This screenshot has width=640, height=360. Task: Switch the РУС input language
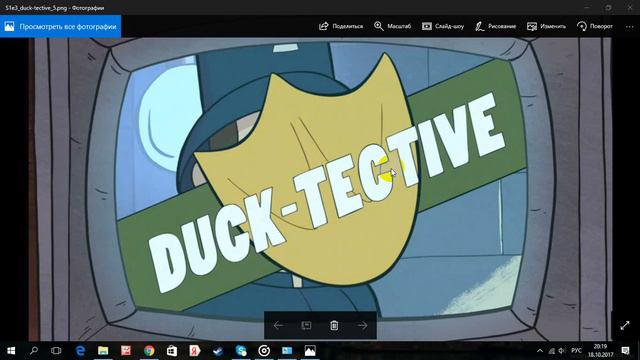pos(576,351)
